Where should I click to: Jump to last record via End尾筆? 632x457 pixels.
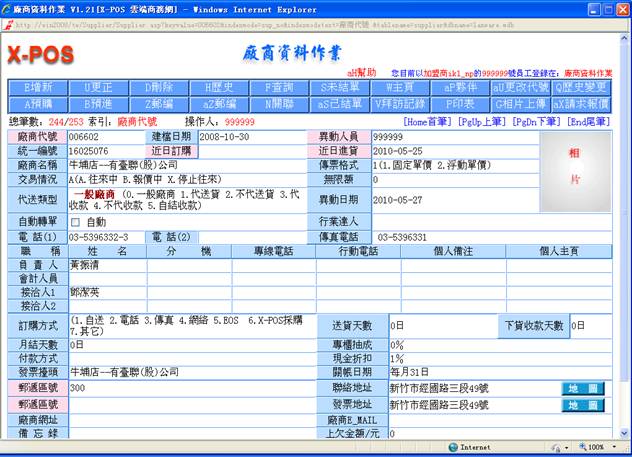[589, 121]
